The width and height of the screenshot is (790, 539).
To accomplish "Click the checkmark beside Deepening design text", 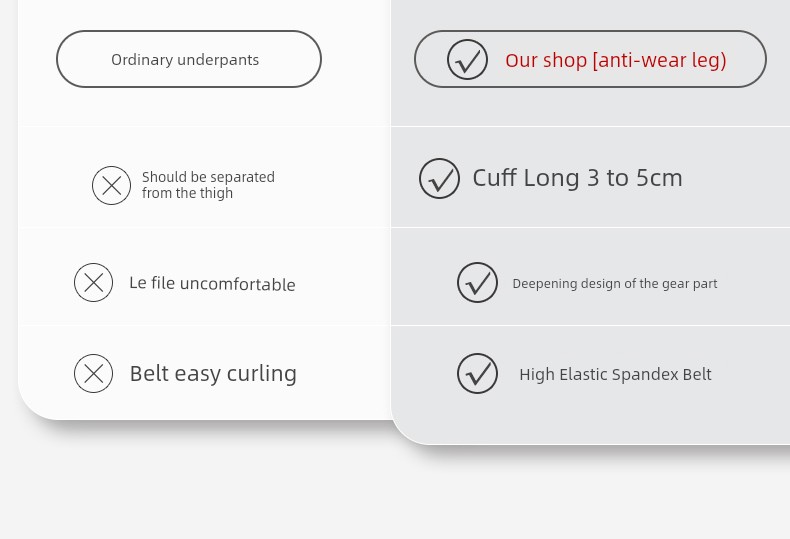I will point(477,282).
